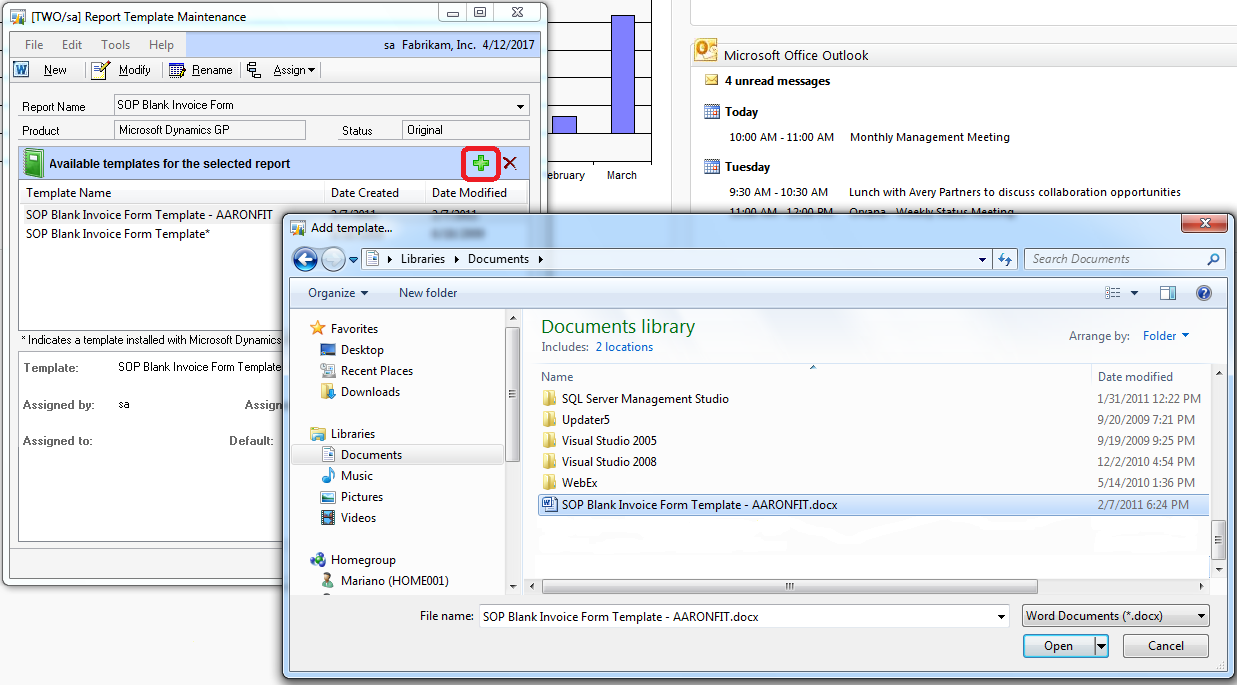Click the Search Documents field
Image resolution: width=1237 pixels, height=685 pixels.
click(x=1115, y=259)
